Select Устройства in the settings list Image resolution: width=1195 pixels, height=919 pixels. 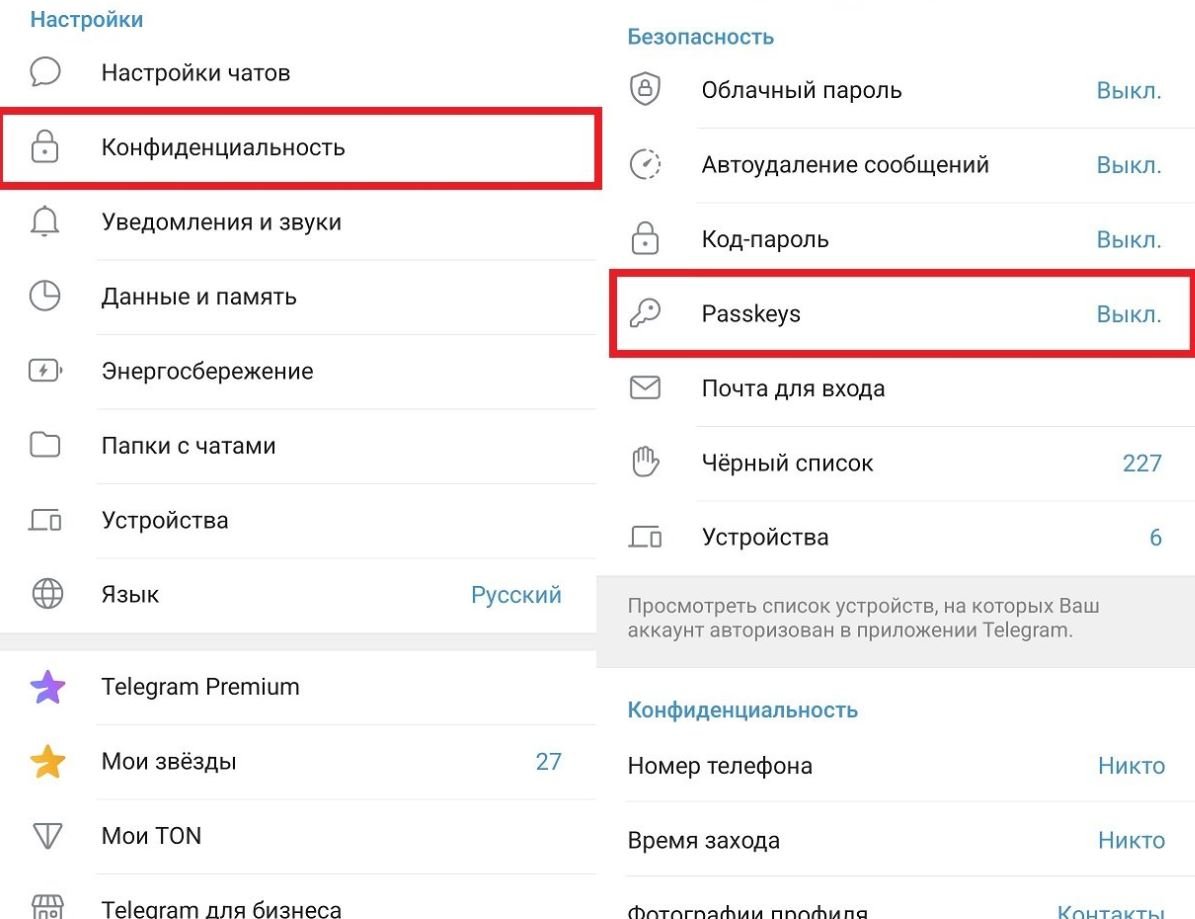tap(165, 520)
